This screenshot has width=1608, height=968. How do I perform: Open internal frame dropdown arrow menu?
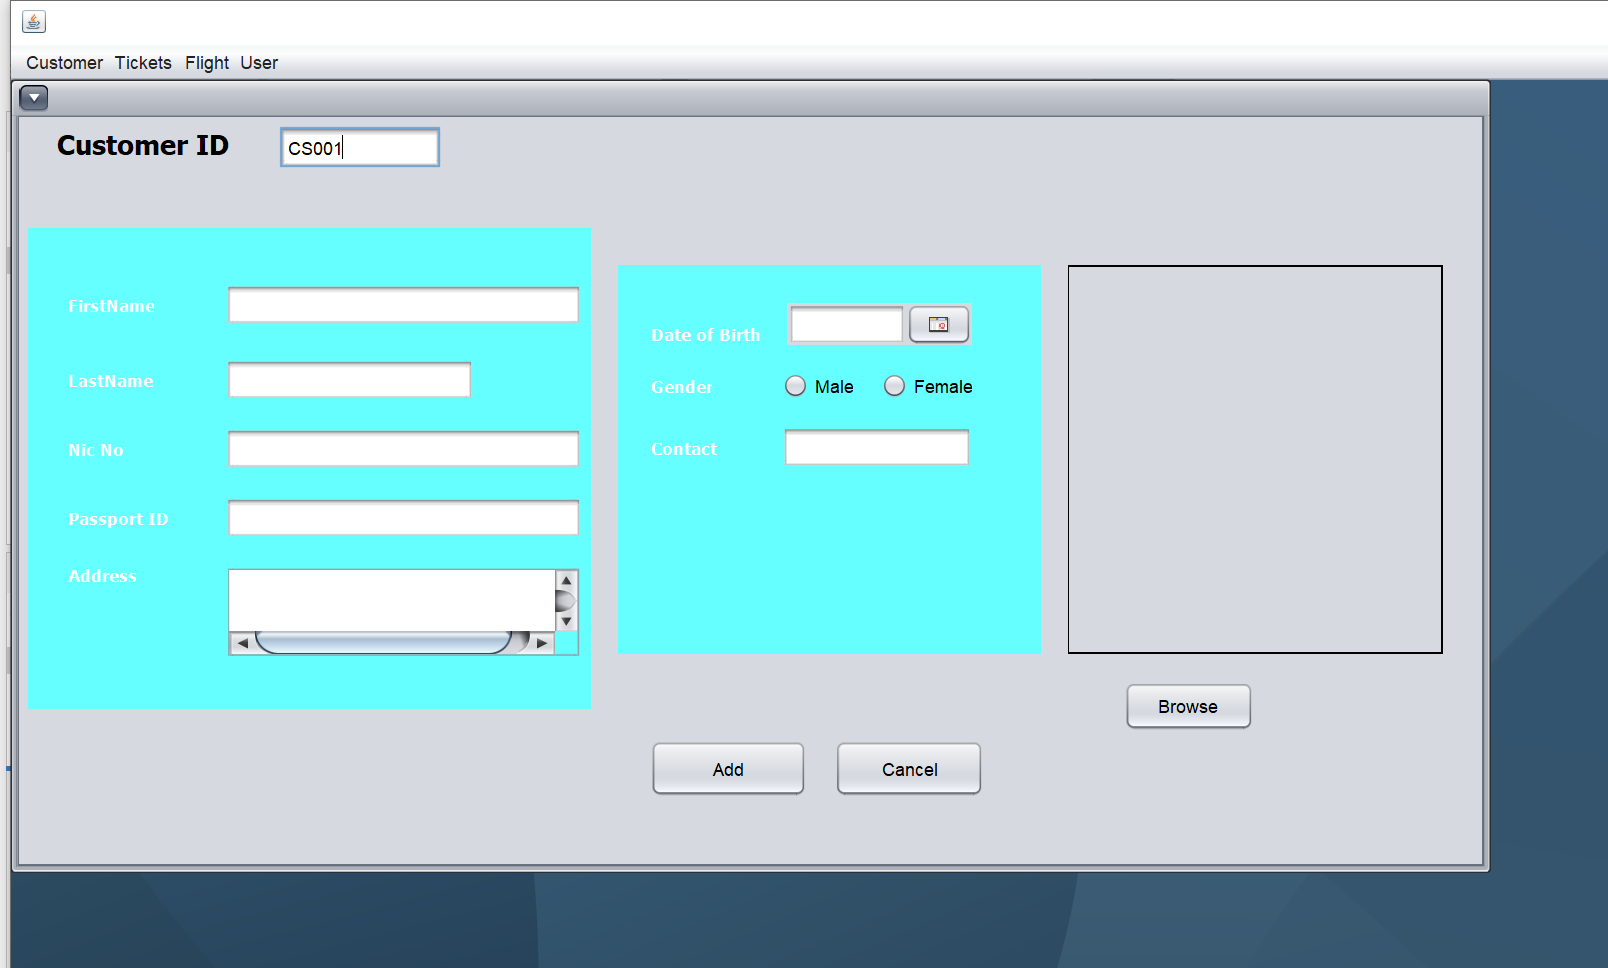[x=34, y=98]
